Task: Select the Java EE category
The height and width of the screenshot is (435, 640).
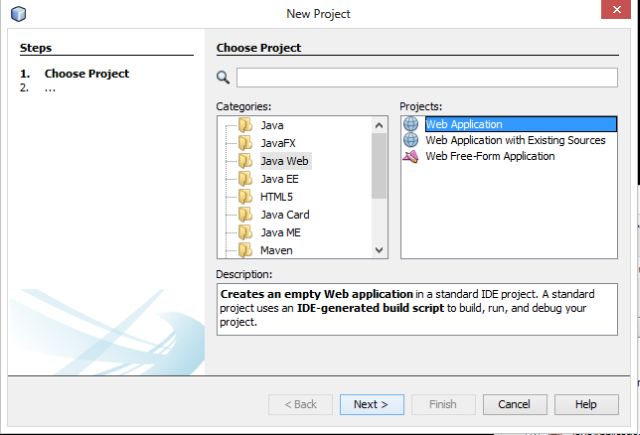Action: 280,179
